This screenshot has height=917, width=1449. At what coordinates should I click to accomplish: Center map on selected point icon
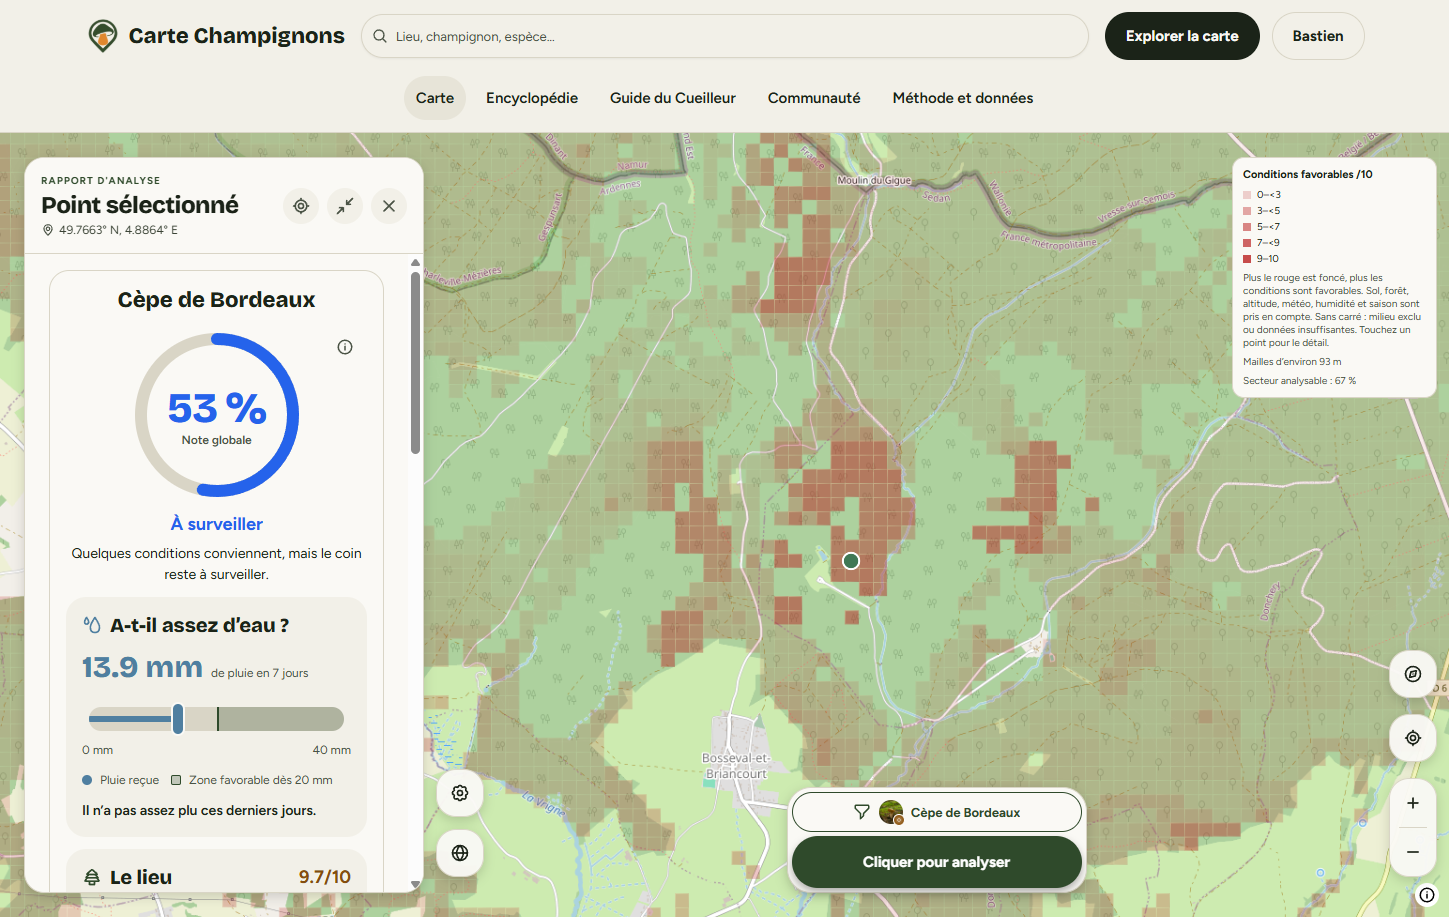(x=301, y=206)
